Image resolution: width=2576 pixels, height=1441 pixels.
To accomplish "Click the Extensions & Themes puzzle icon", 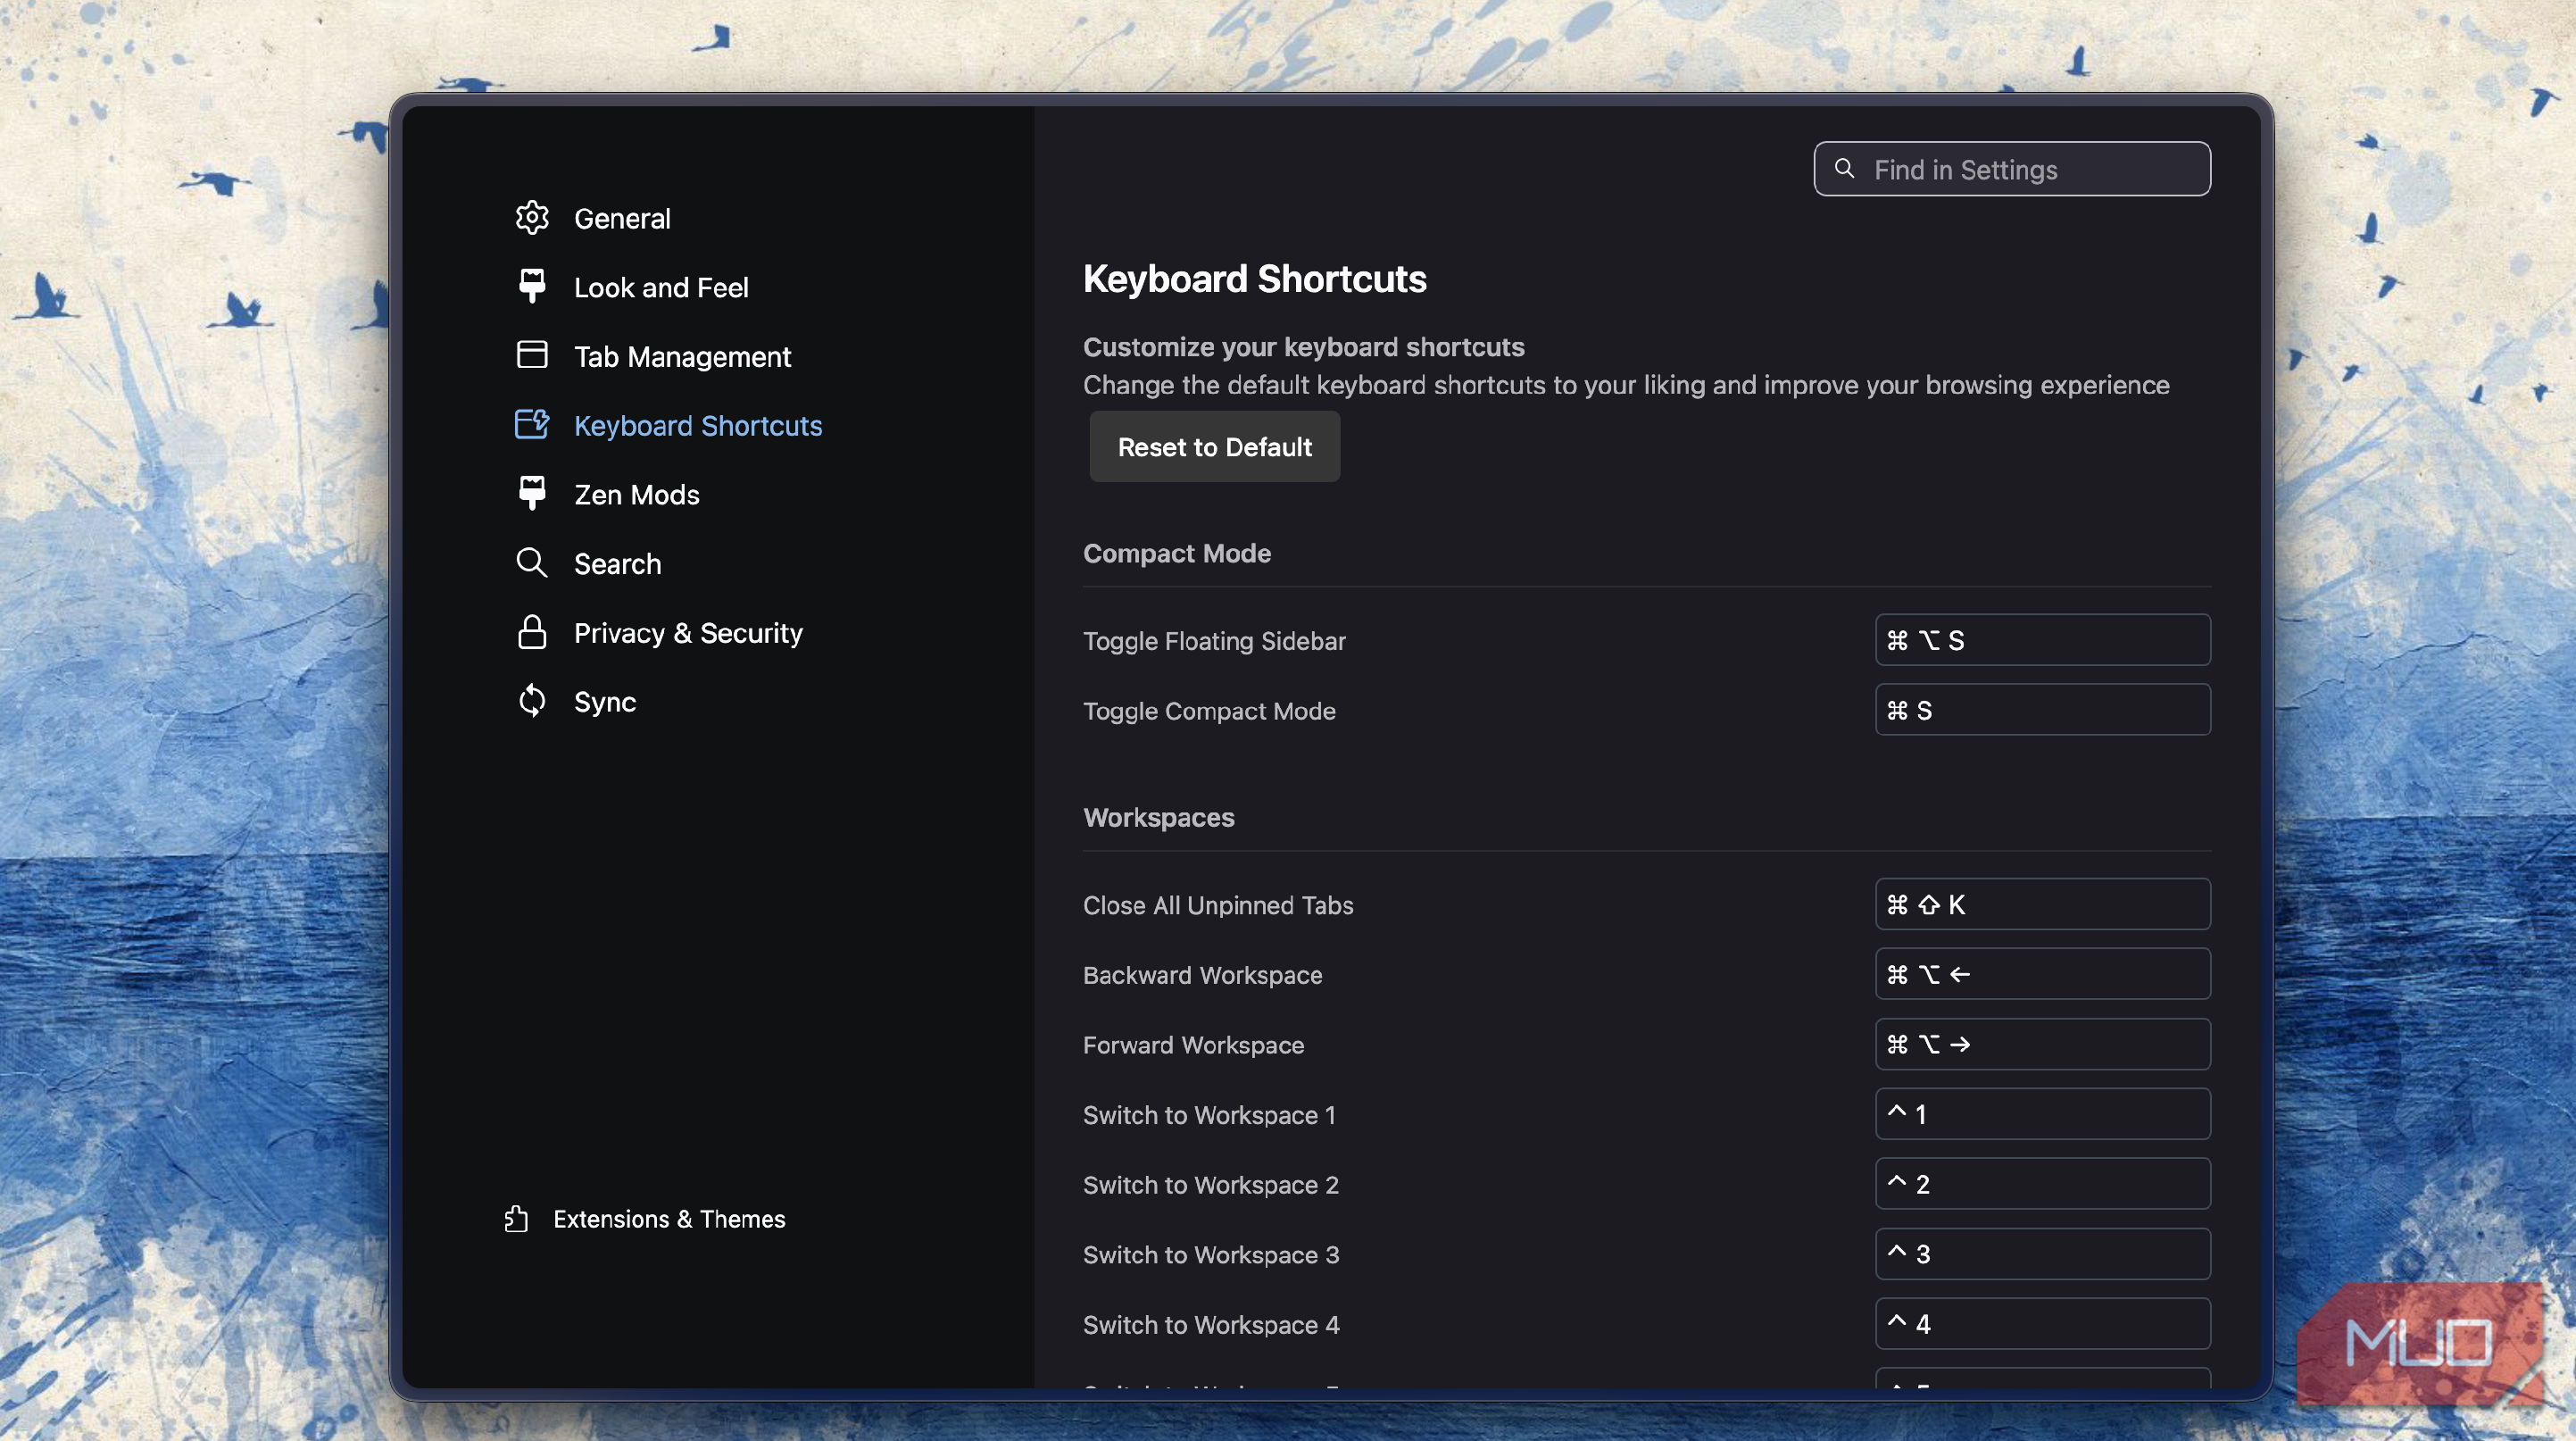I will (x=516, y=1218).
